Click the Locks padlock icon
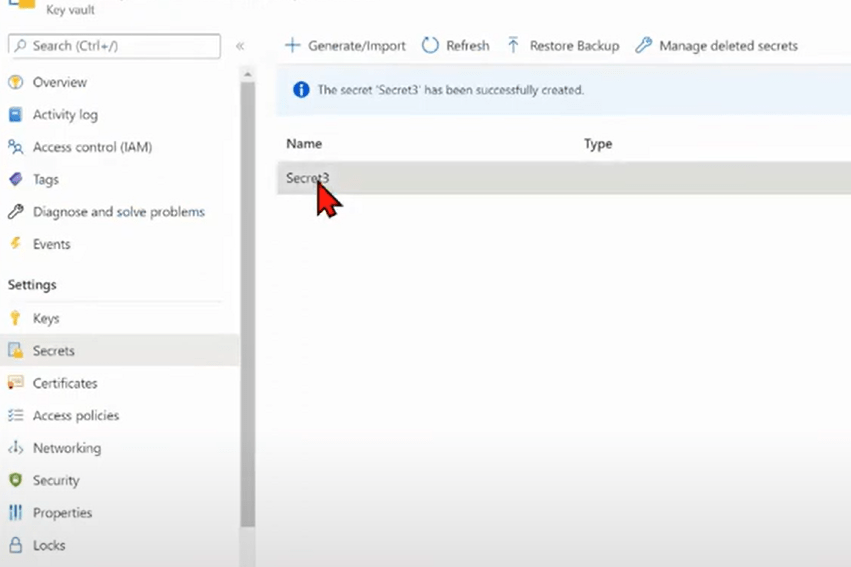 pos(15,546)
